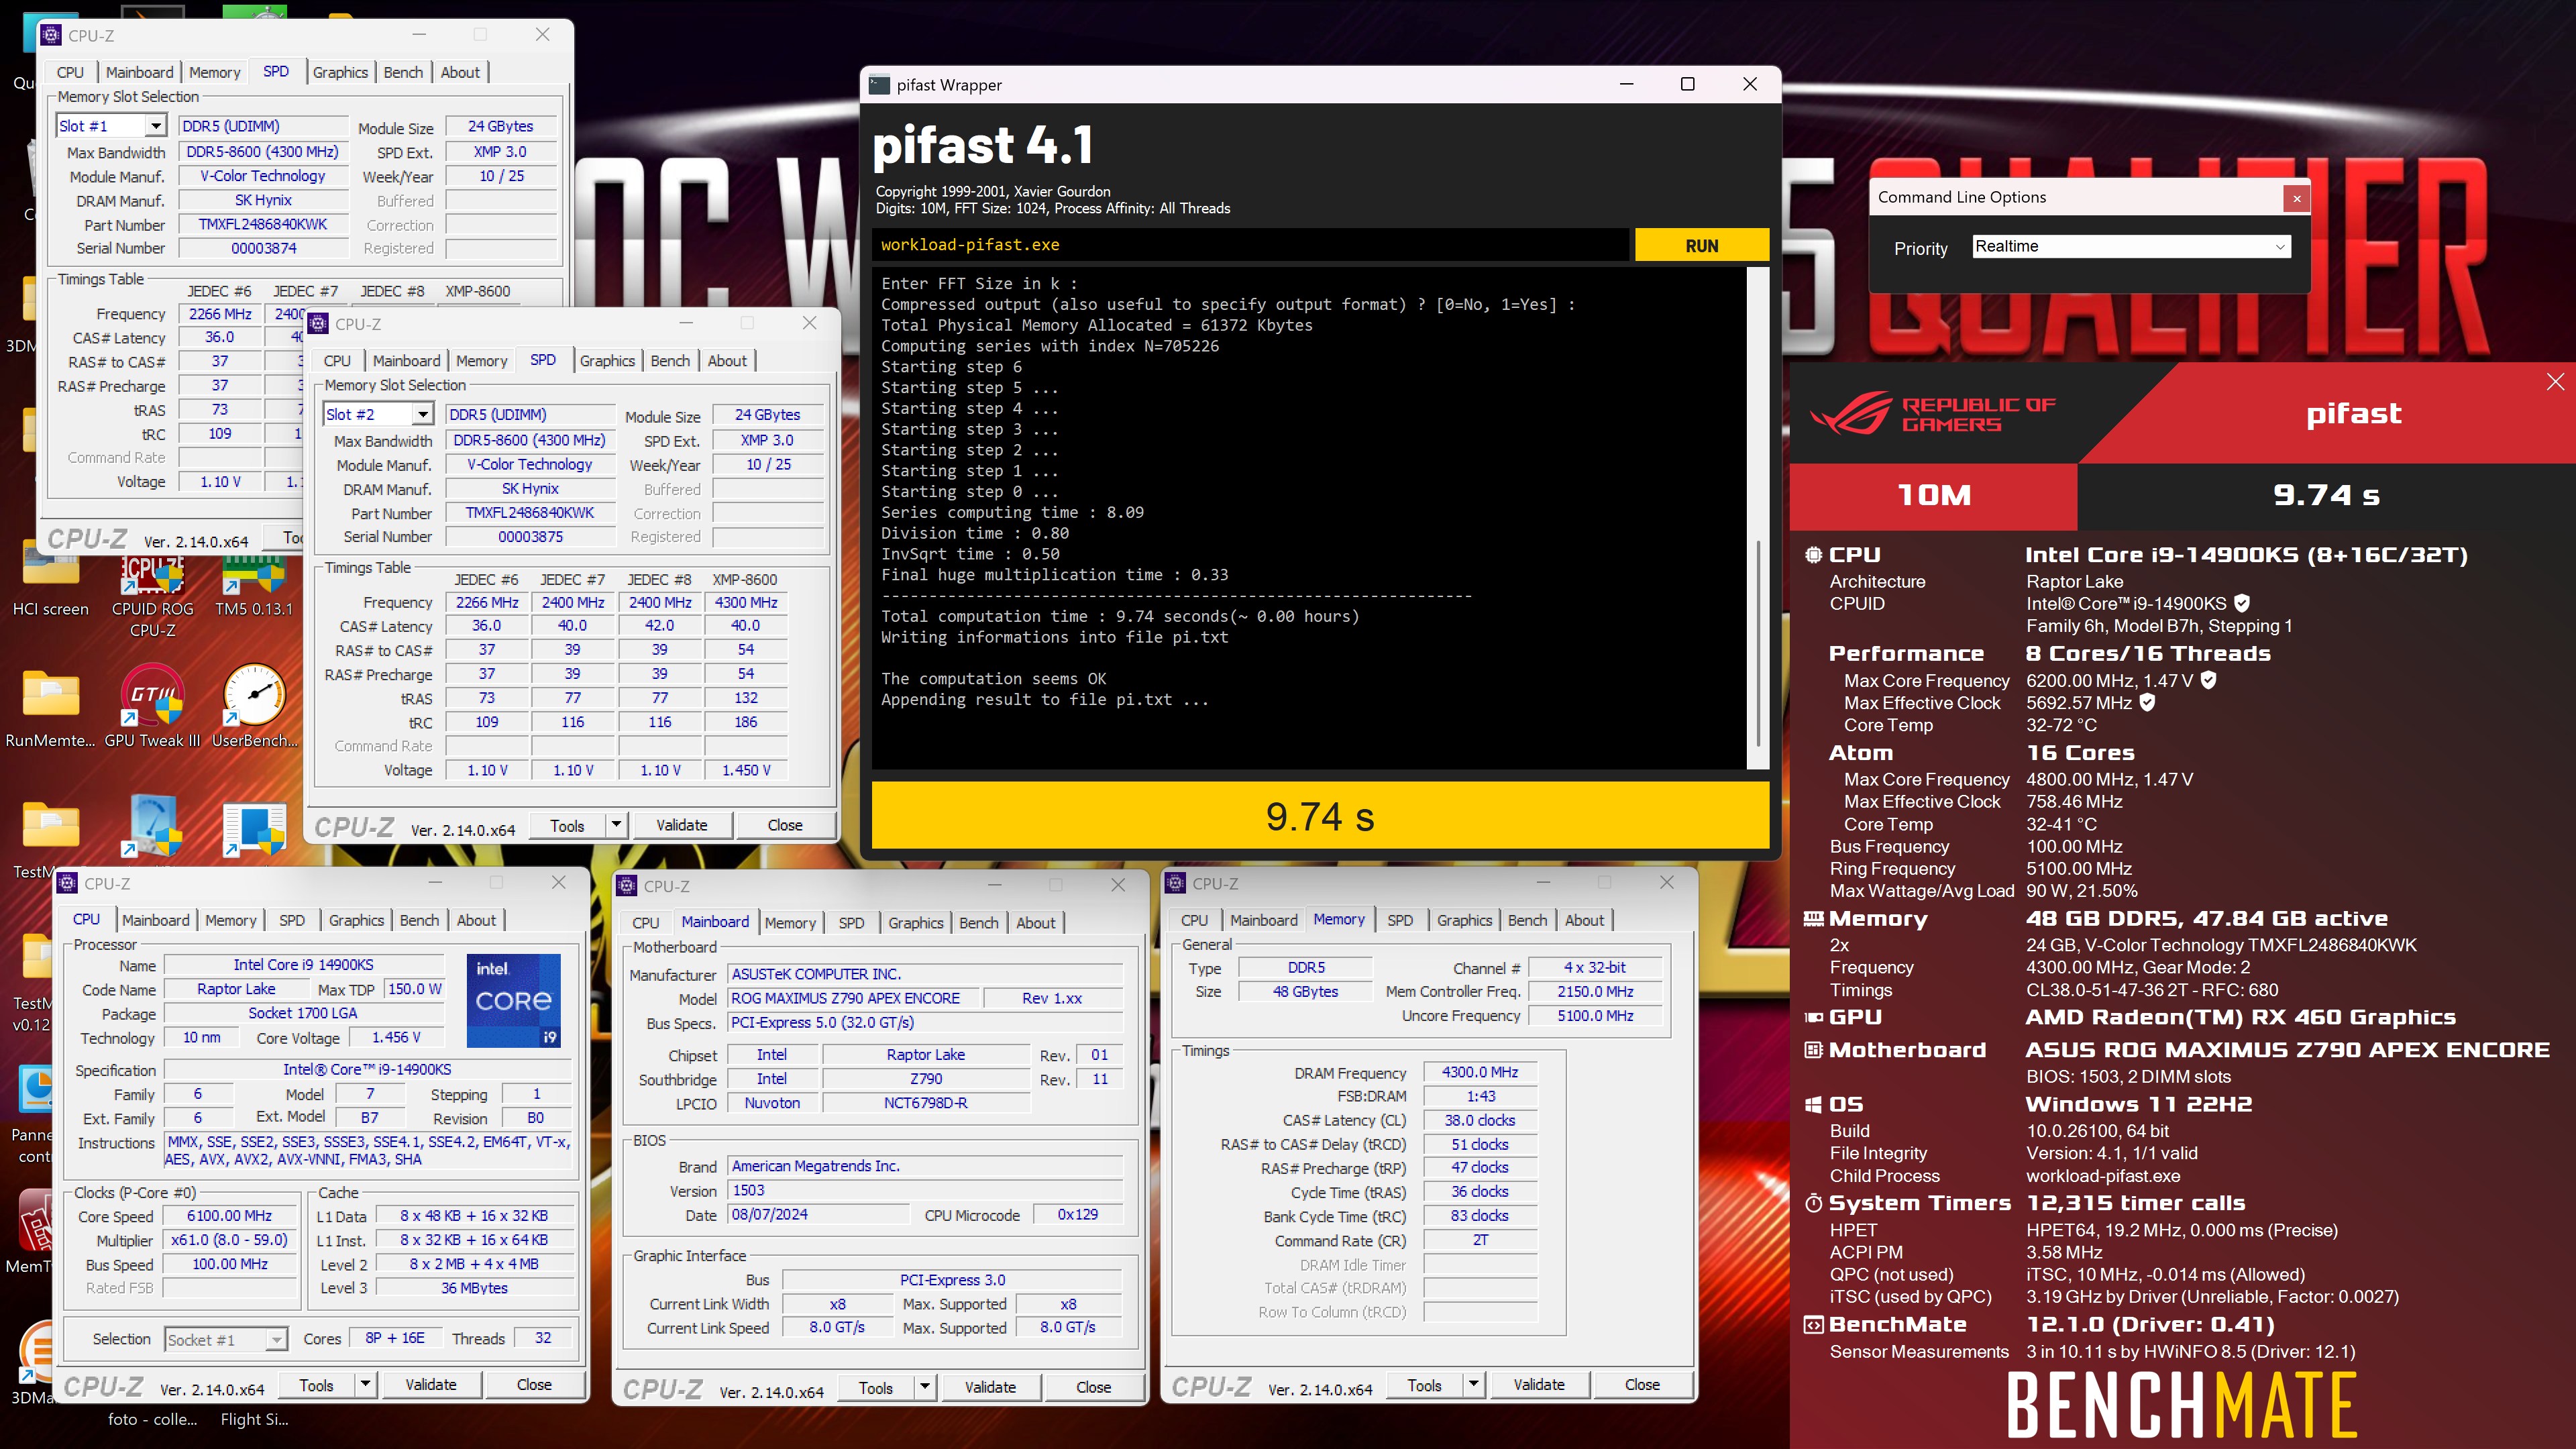Click the BIOS Version 1503 field
The width and height of the screenshot is (2576, 1449).
925,1190
